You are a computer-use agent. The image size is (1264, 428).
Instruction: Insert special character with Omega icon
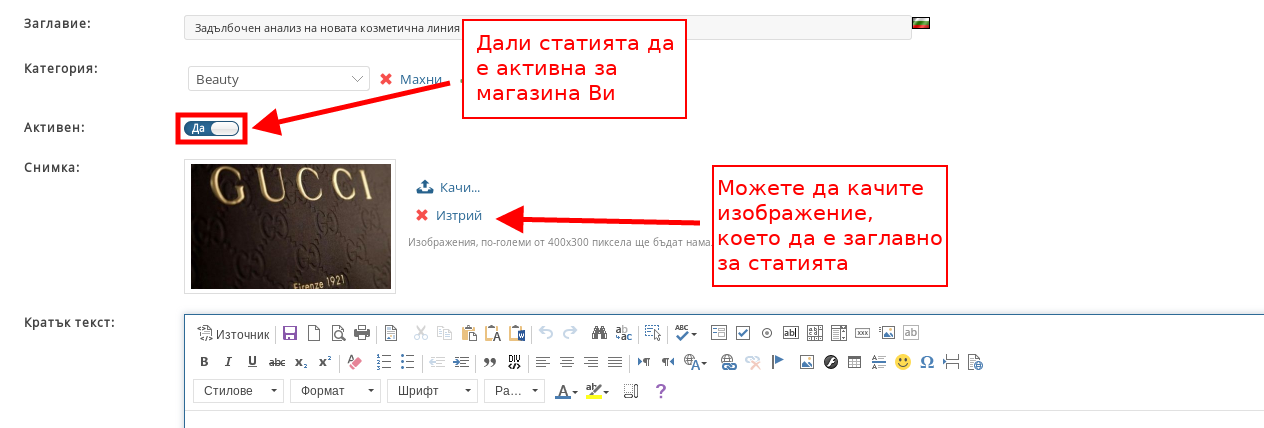tap(927, 362)
